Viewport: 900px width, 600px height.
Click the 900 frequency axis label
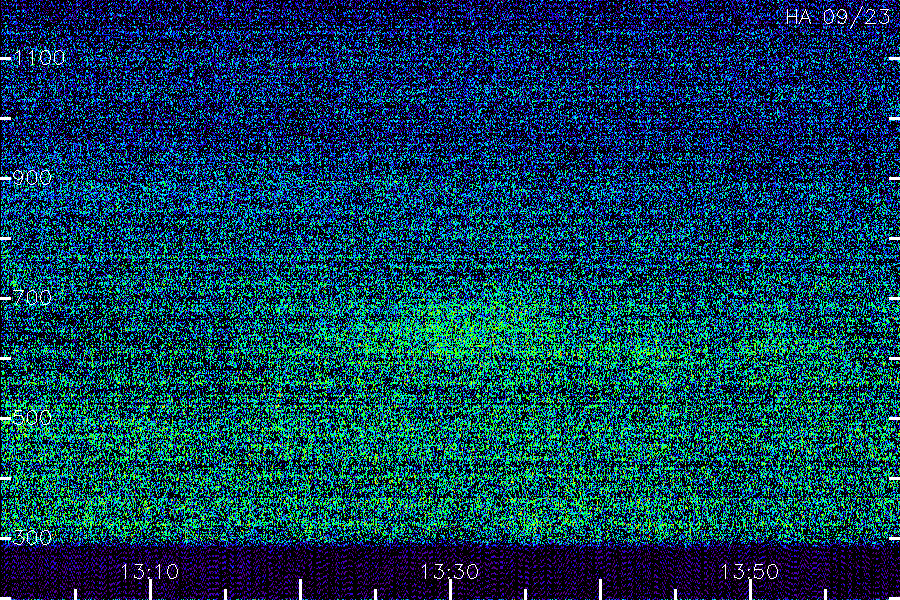click(x=32, y=177)
